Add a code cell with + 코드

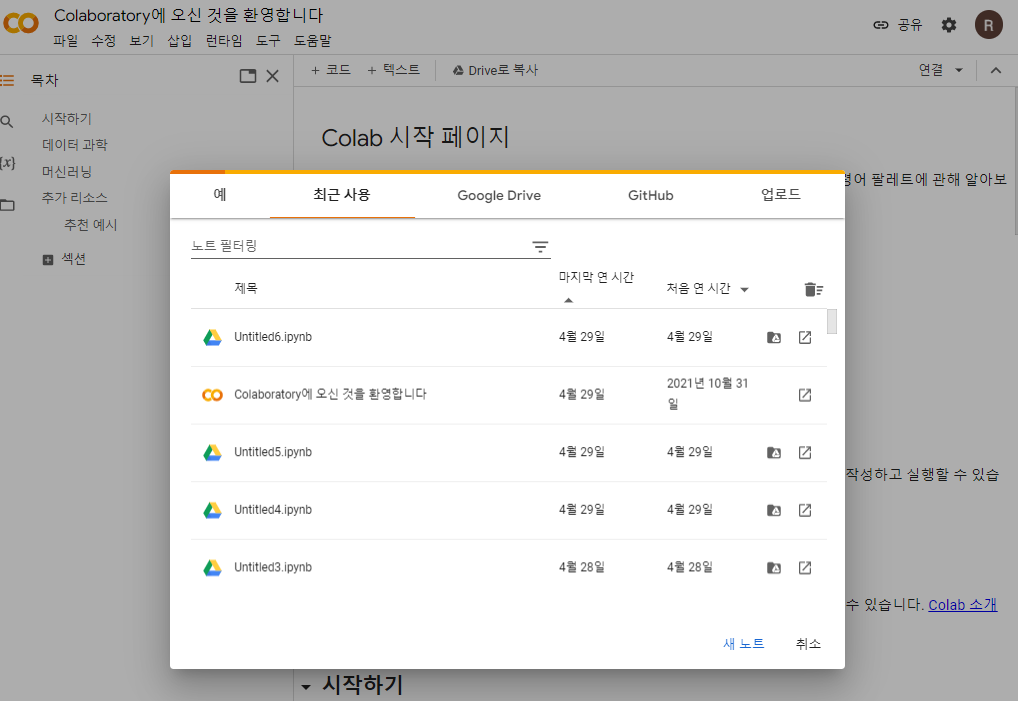click(x=330, y=70)
